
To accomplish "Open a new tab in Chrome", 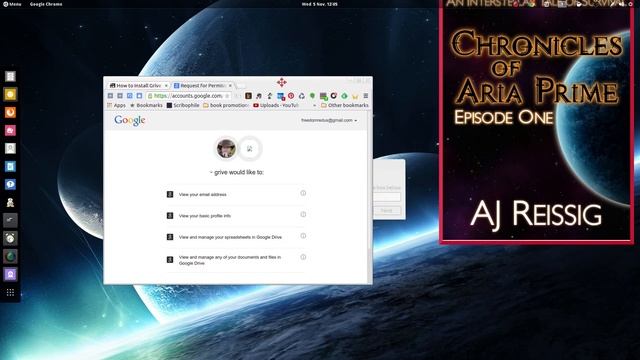I will [241, 86].
